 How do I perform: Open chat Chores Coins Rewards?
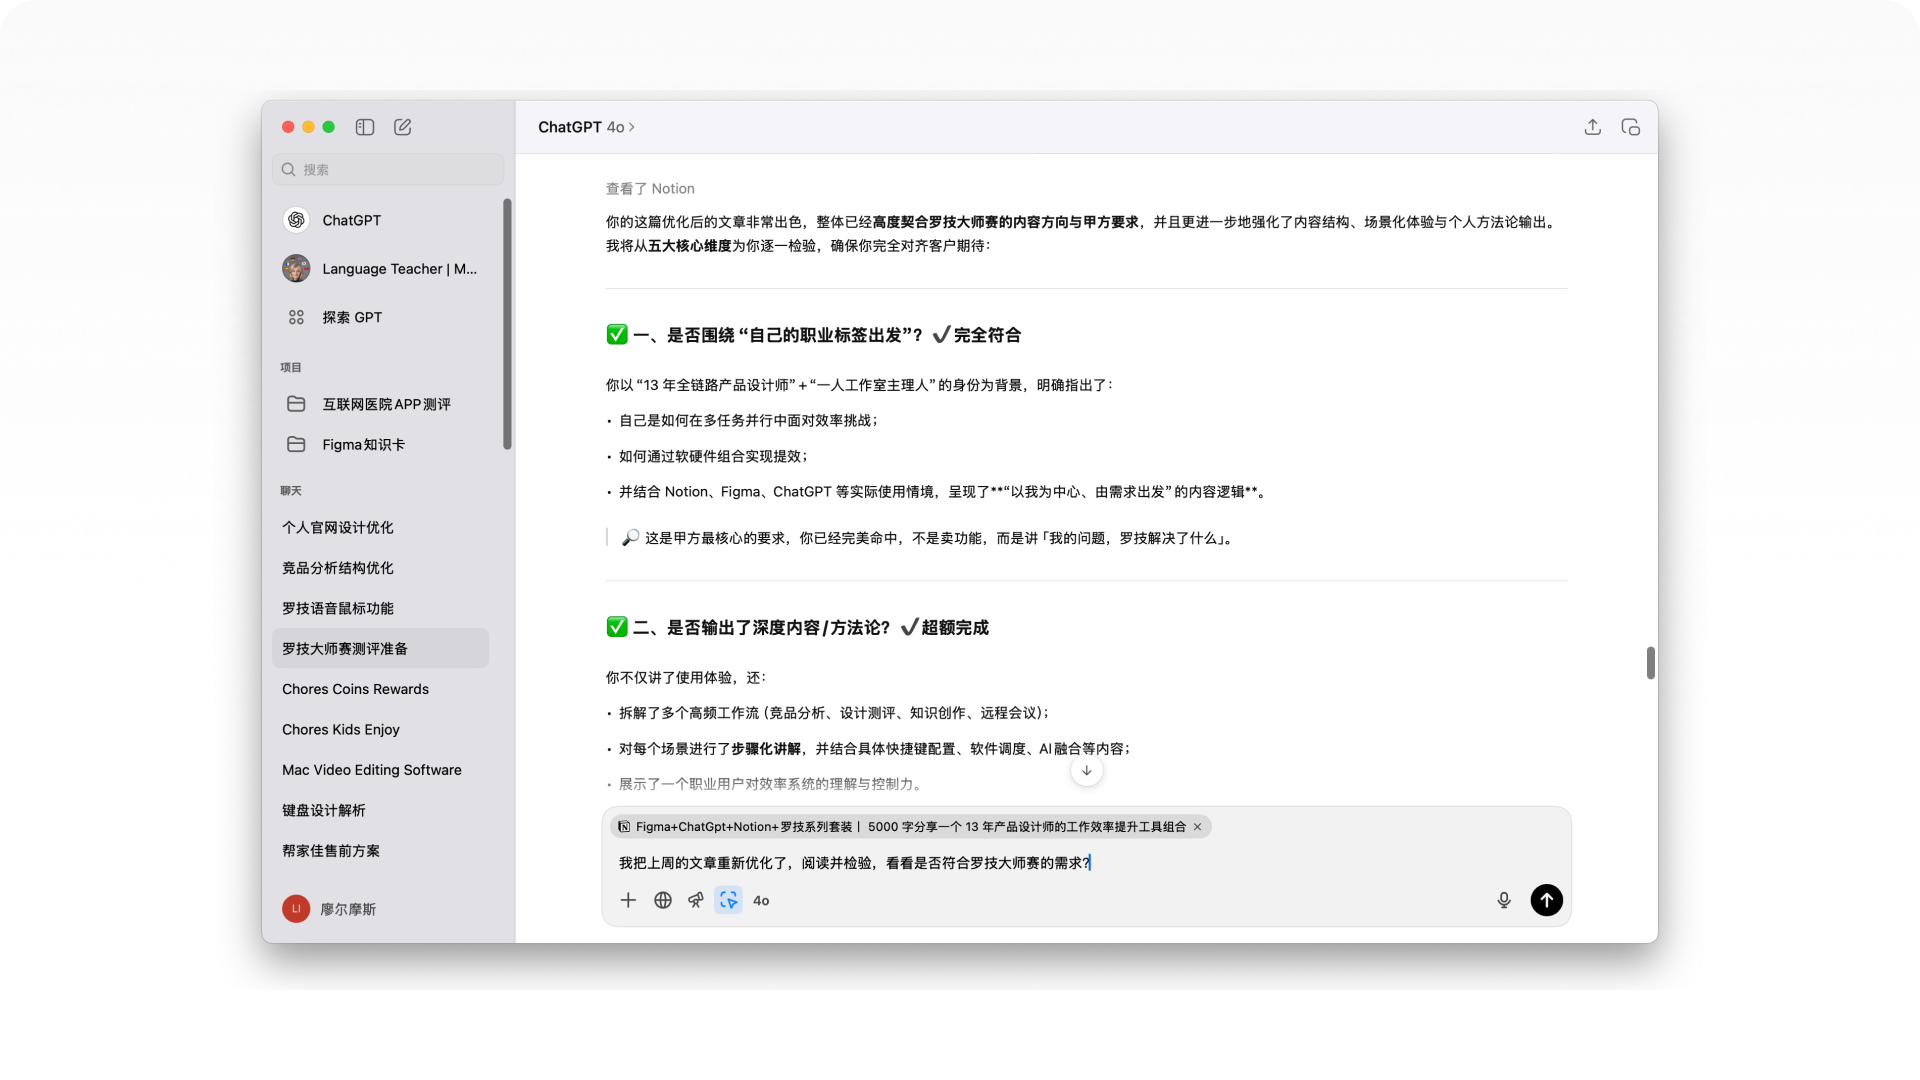(380, 689)
